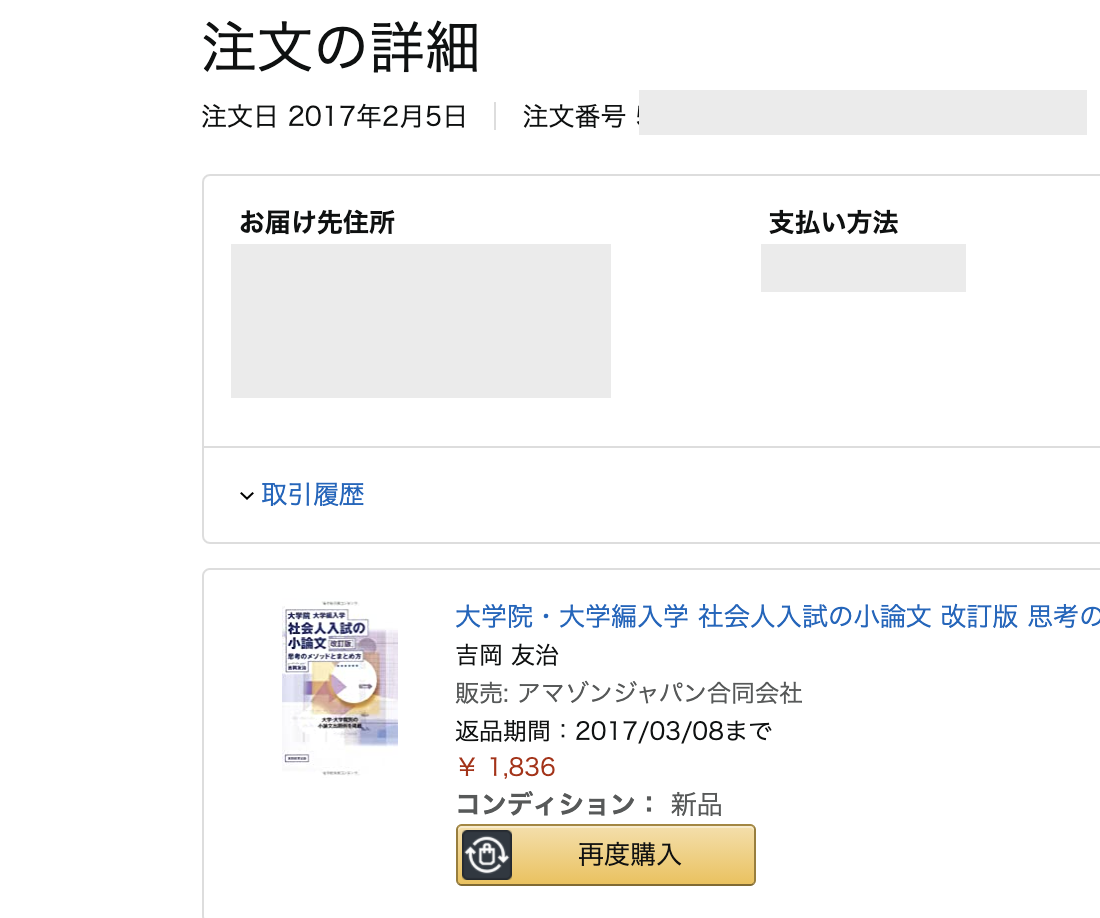Open the 取引履歴 link
This screenshot has width=1100, height=918.
pyautogui.click(x=313, y=494)
